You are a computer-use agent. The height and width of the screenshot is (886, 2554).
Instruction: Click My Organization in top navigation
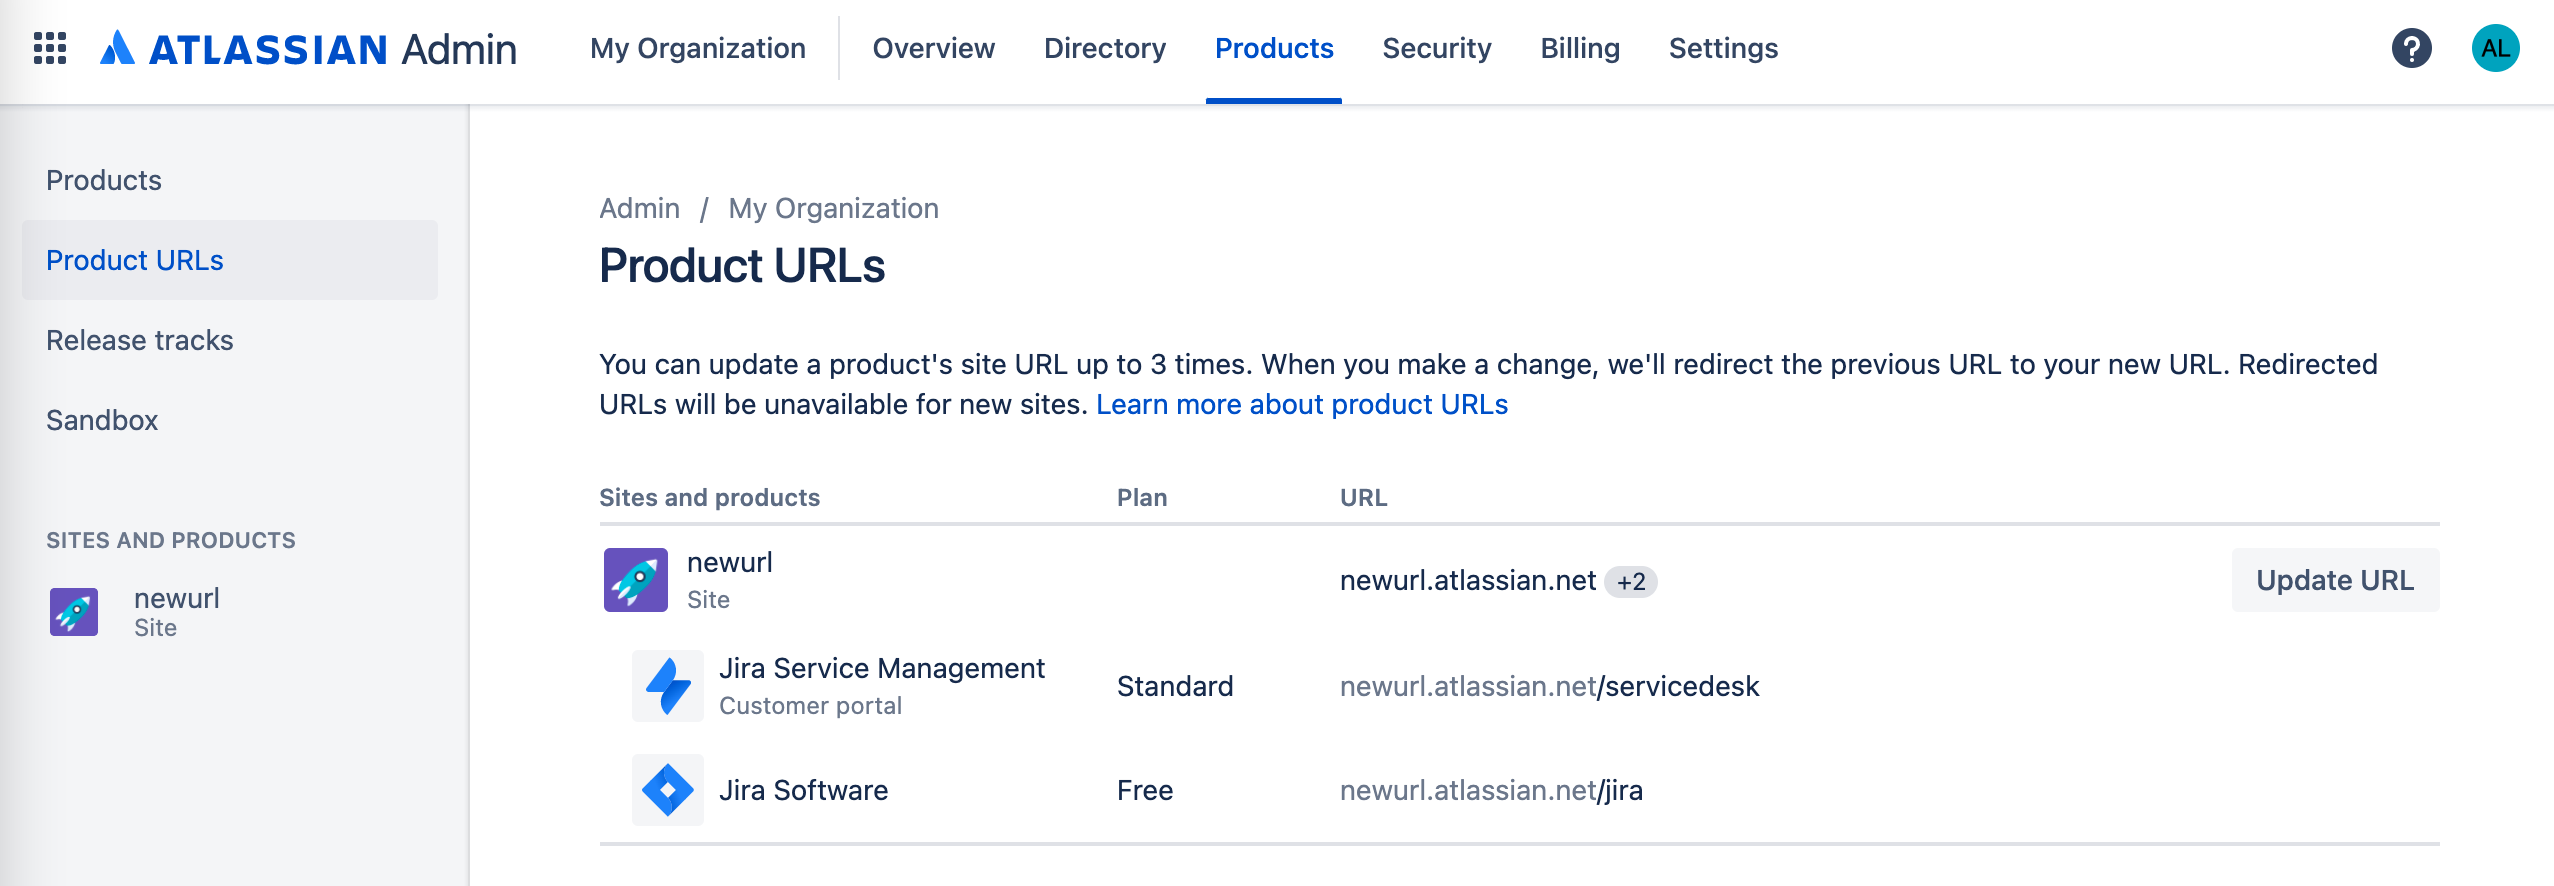698,48
